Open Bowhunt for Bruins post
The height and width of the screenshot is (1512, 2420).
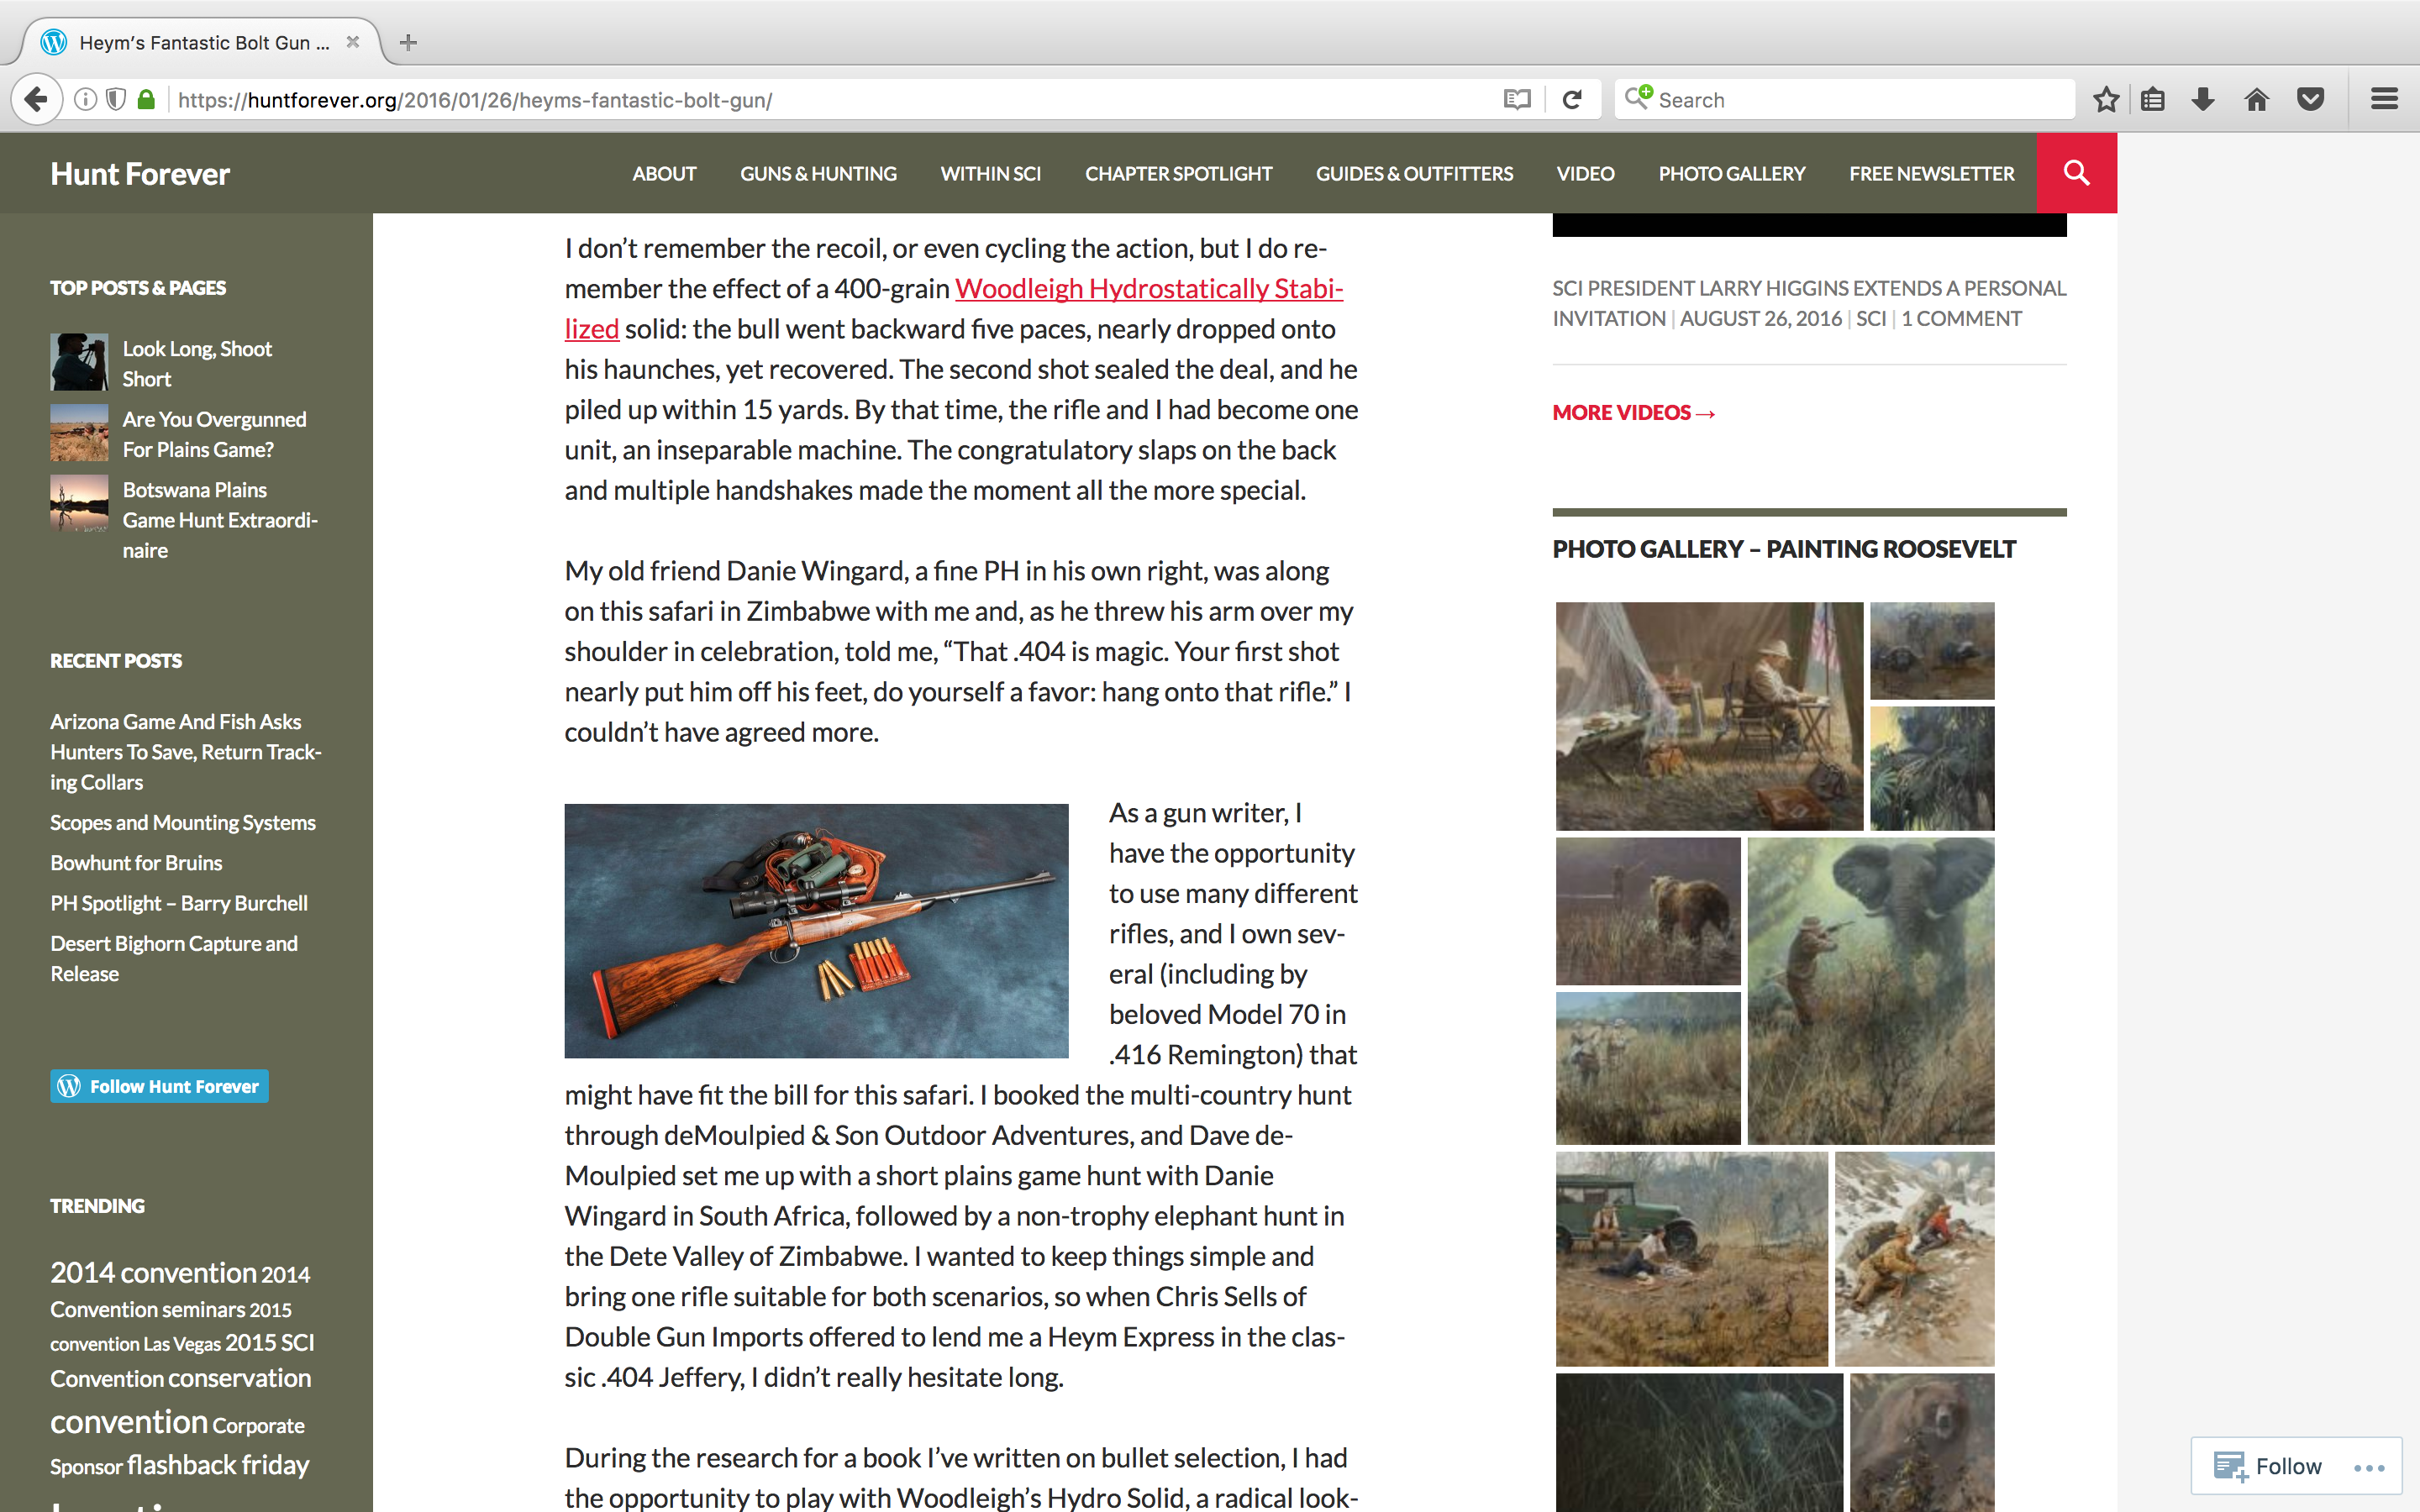(136, 862)
